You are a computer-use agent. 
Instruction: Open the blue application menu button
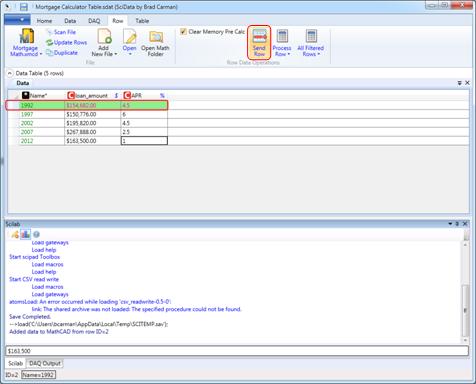tap(17, 20)
